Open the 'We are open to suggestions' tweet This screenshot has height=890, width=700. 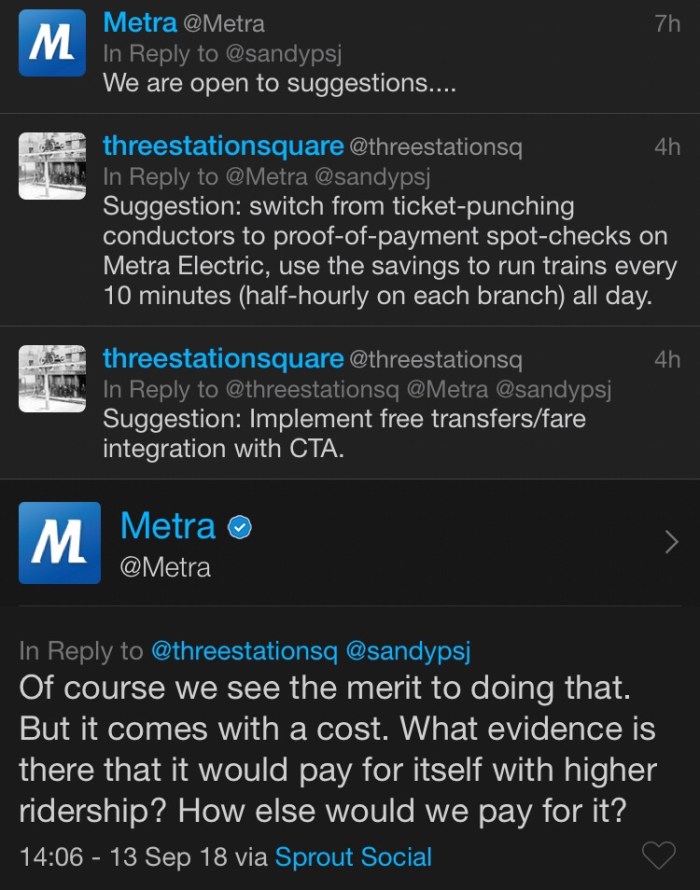280,83
